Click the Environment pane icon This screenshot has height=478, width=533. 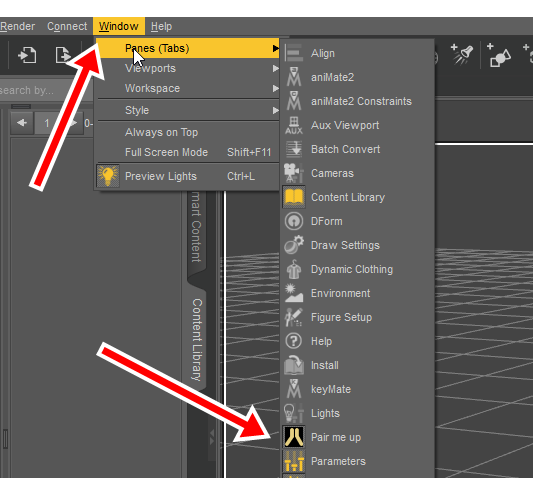pos(294,293)
